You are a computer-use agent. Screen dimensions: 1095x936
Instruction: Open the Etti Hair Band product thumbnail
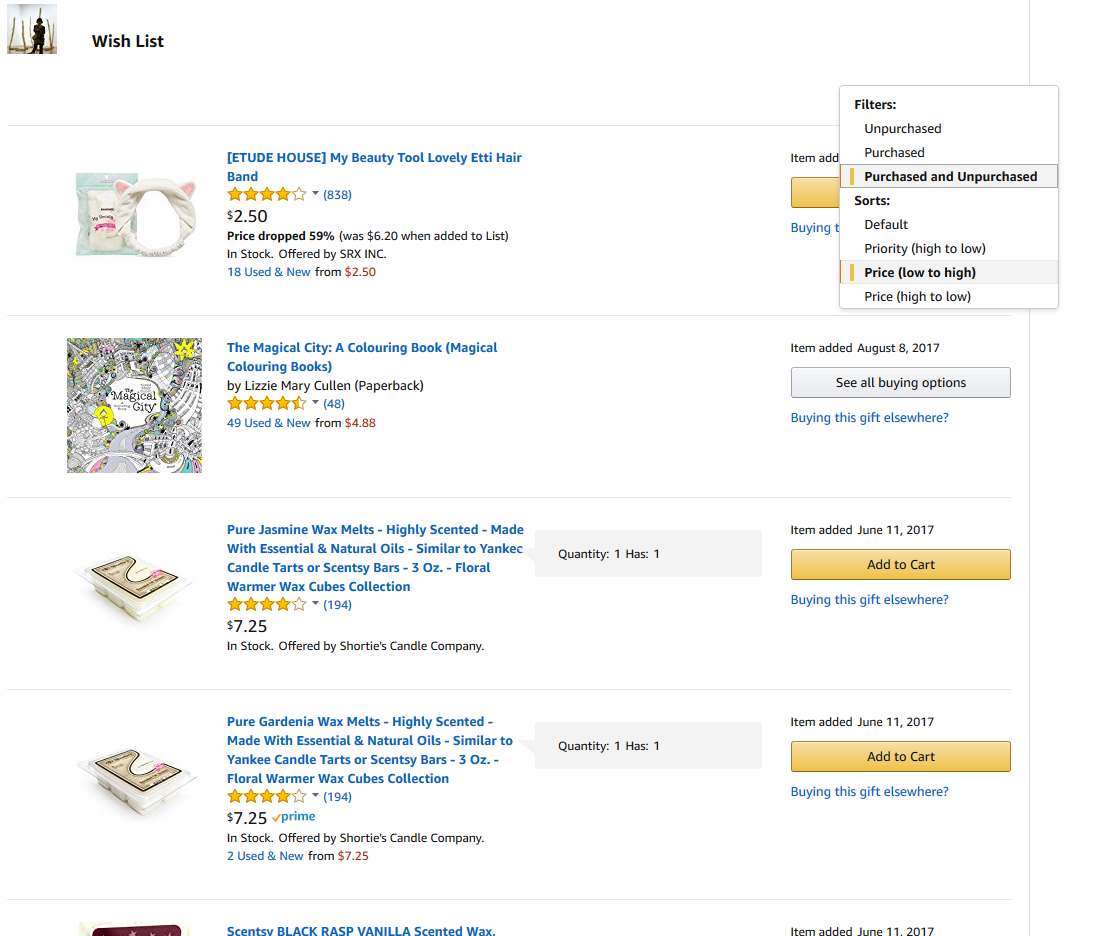(136, 215)
